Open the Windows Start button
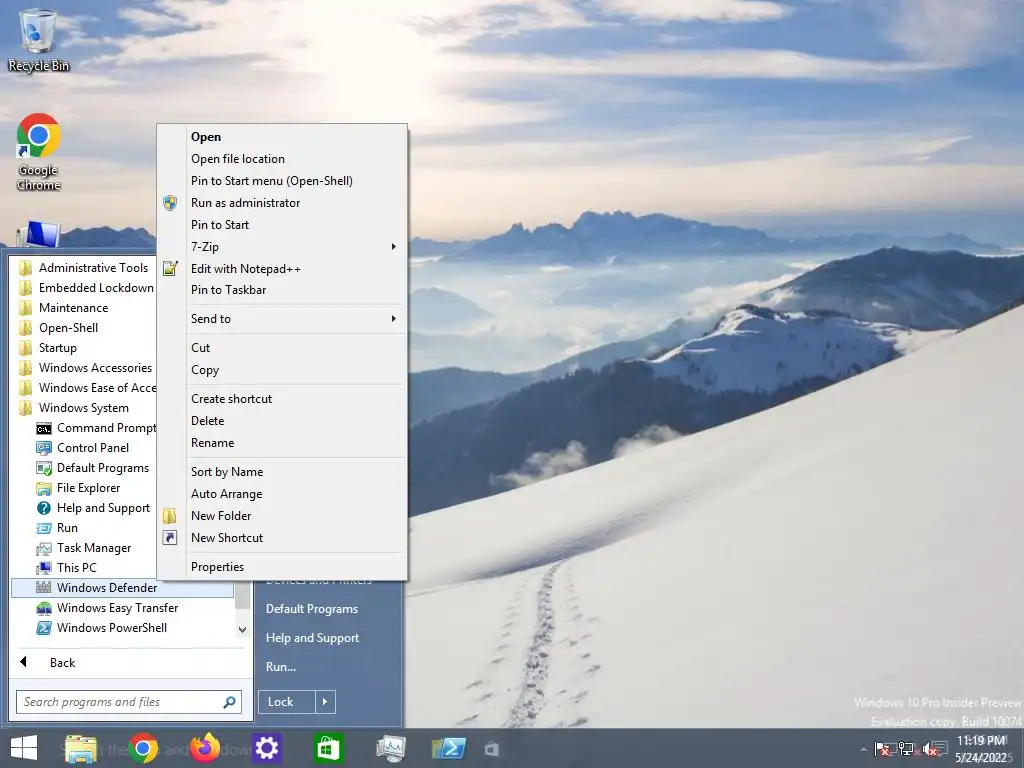 (24, 748)
